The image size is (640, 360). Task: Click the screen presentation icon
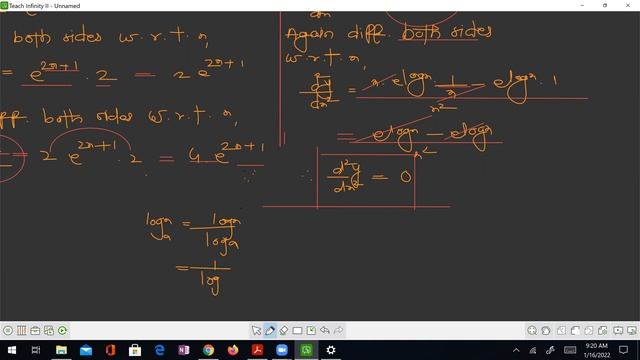[x=618, y=330]
